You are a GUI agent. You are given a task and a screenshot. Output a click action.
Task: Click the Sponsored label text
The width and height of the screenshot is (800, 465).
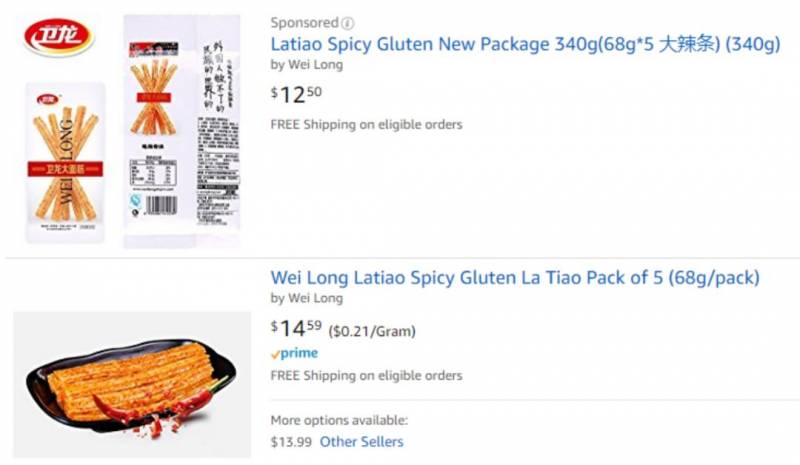[x=304, y=23]
